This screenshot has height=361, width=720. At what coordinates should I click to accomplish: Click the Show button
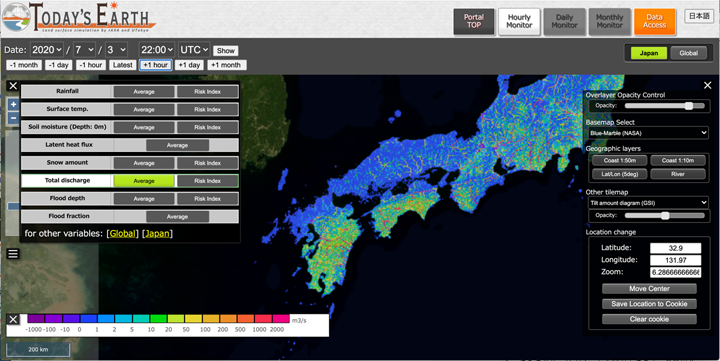(225, 51)
